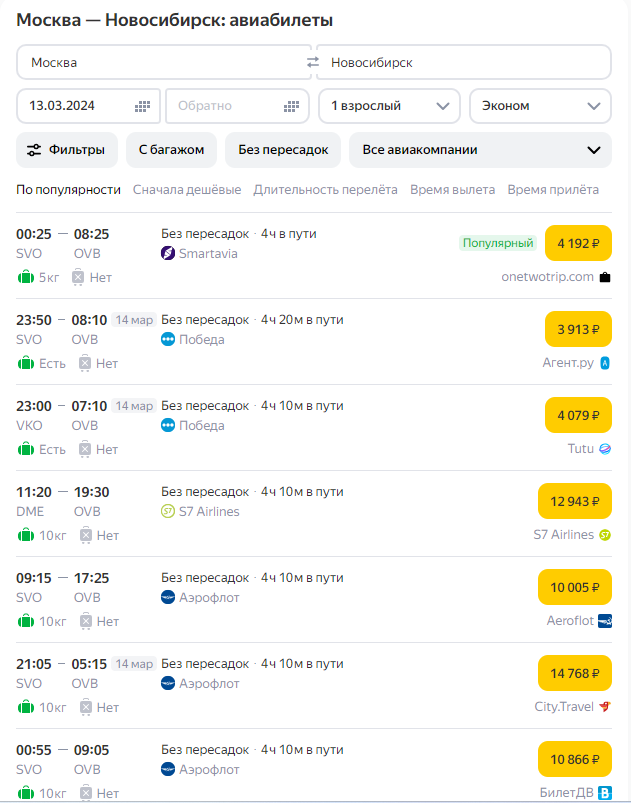Click the onetwotrip.com seller icon
Image resolution: width=631 pixels, height=803 pixels.
click(x=604, y=277)
